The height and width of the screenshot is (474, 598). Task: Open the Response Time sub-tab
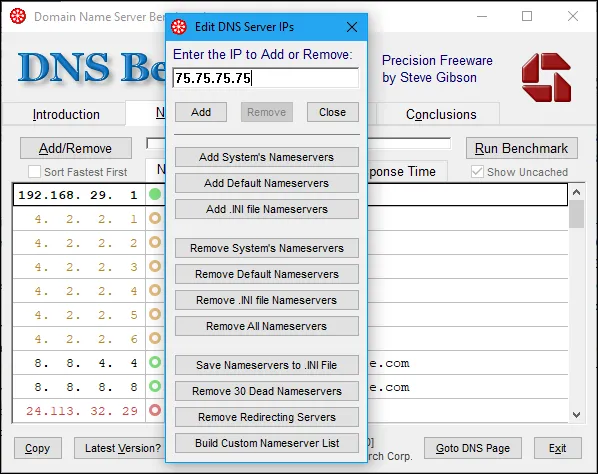click(407, 172)
